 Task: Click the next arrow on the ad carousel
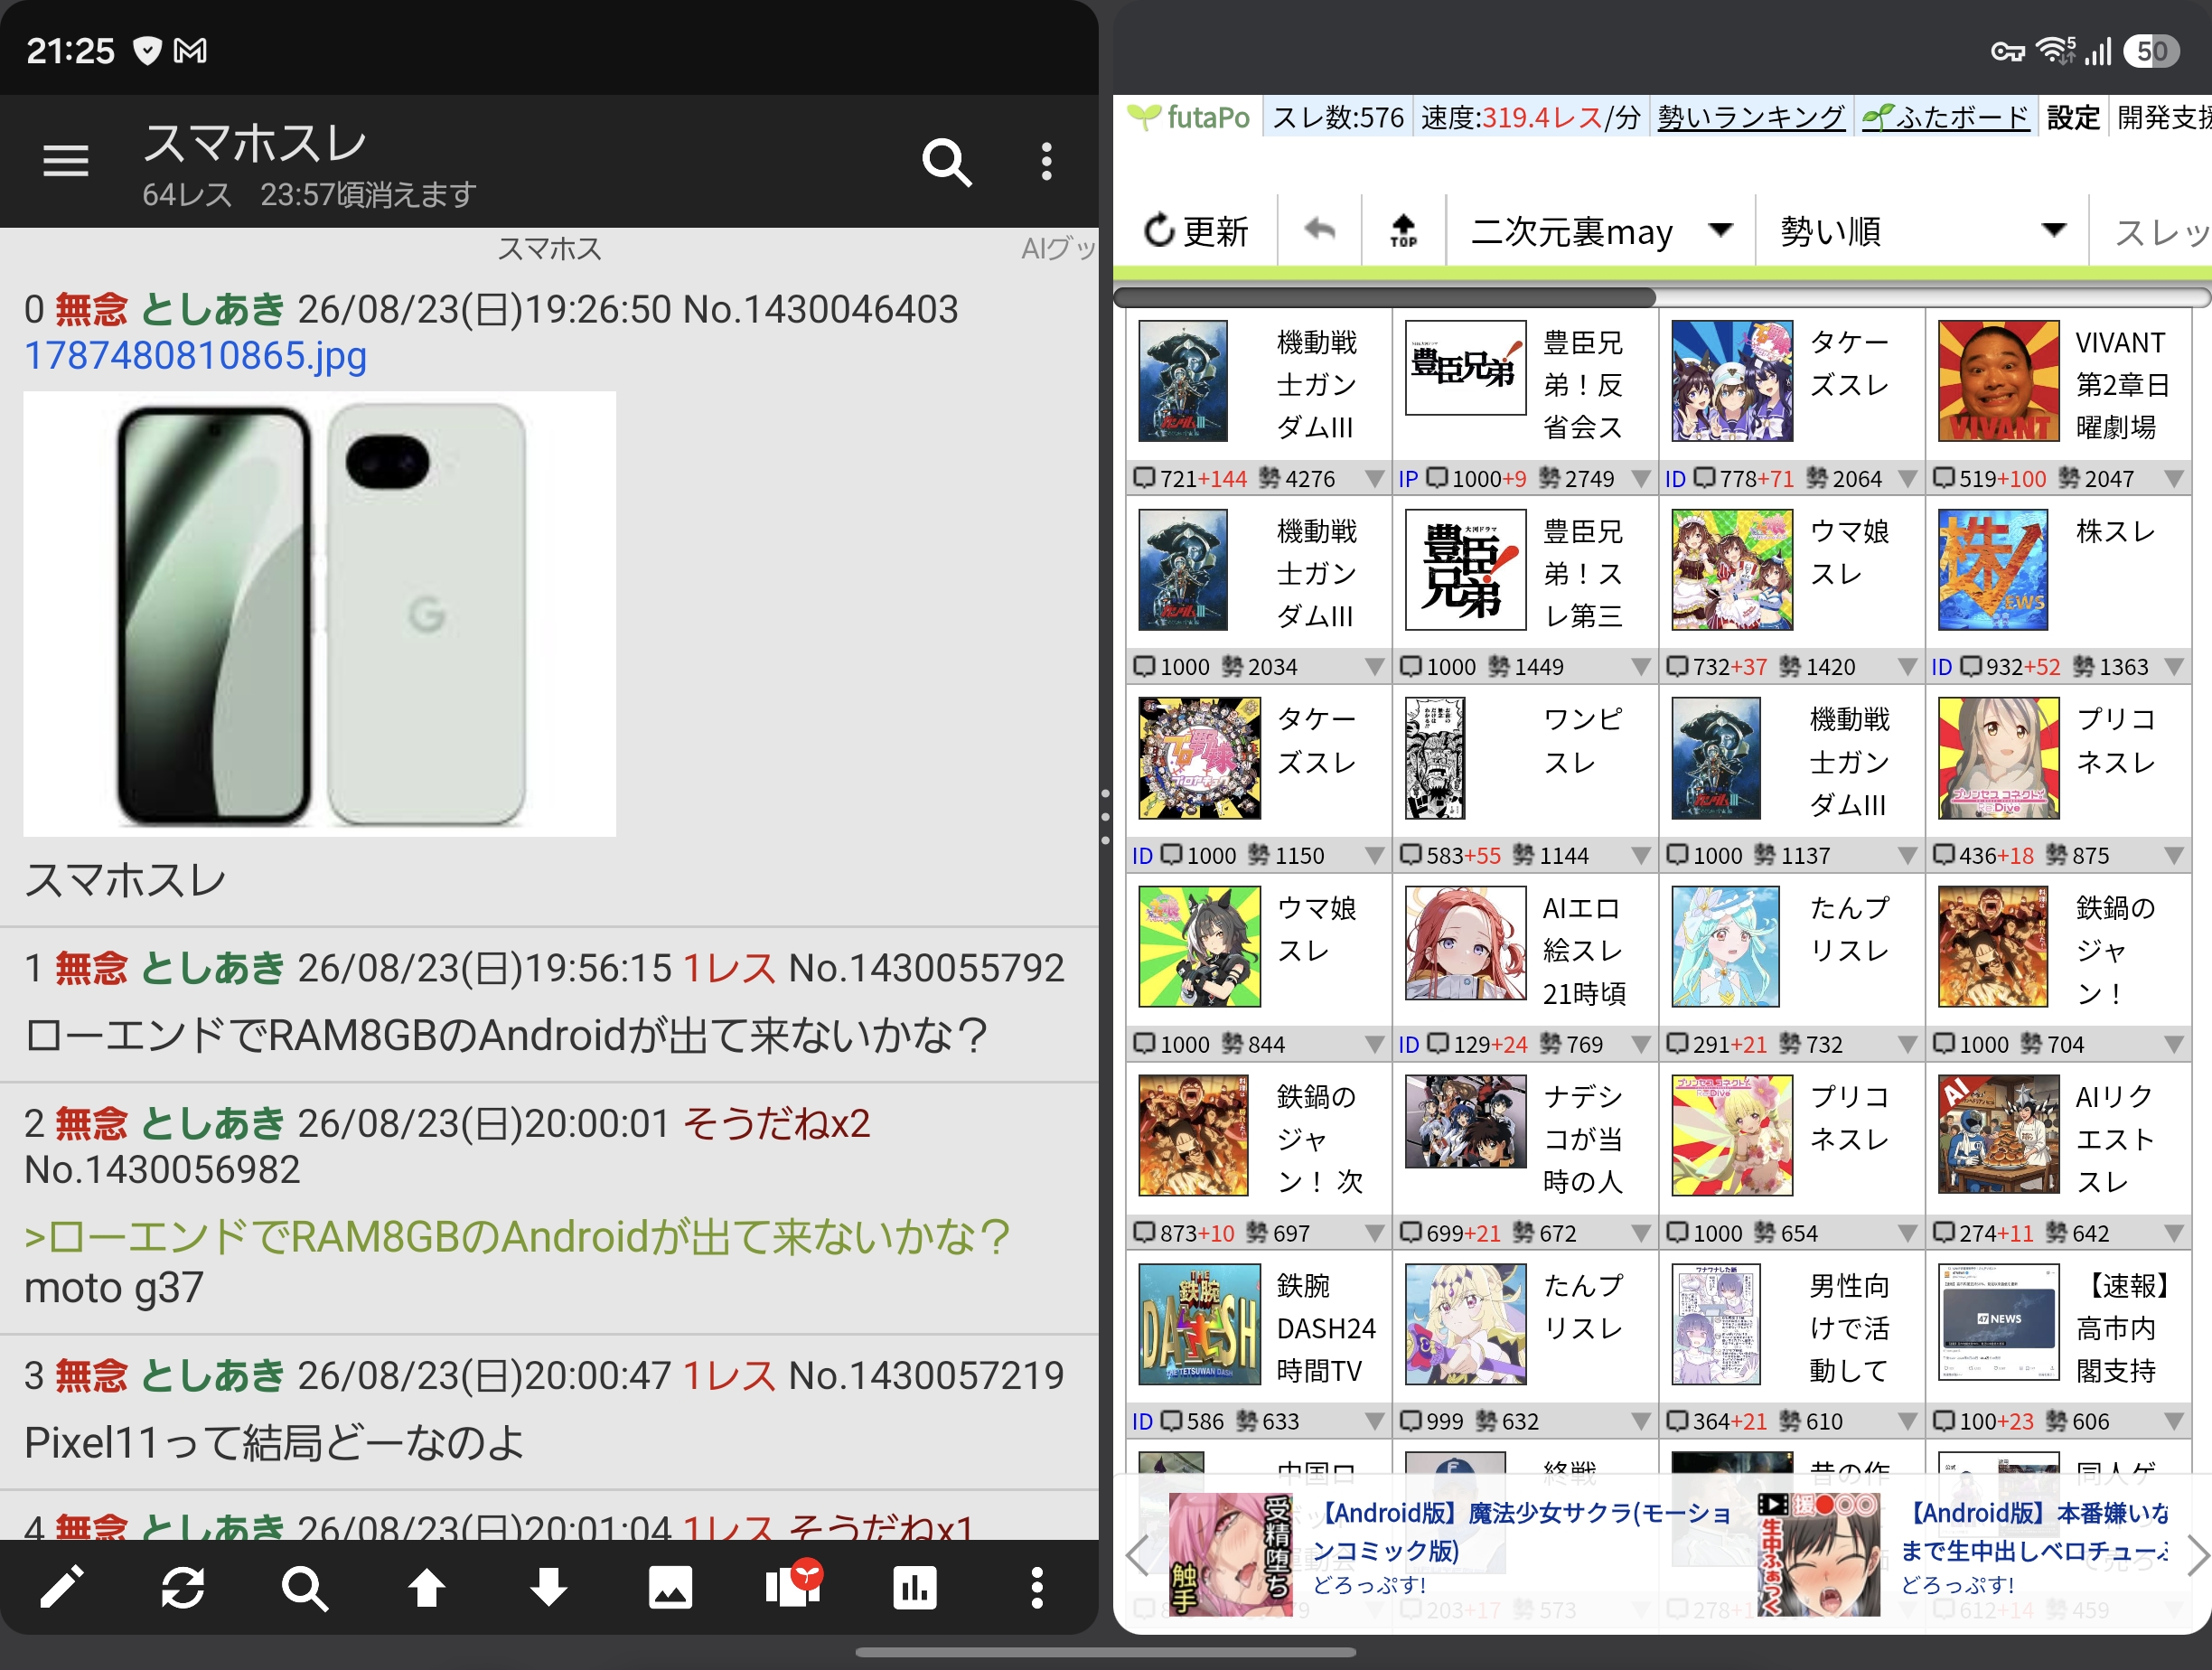2197,1555
